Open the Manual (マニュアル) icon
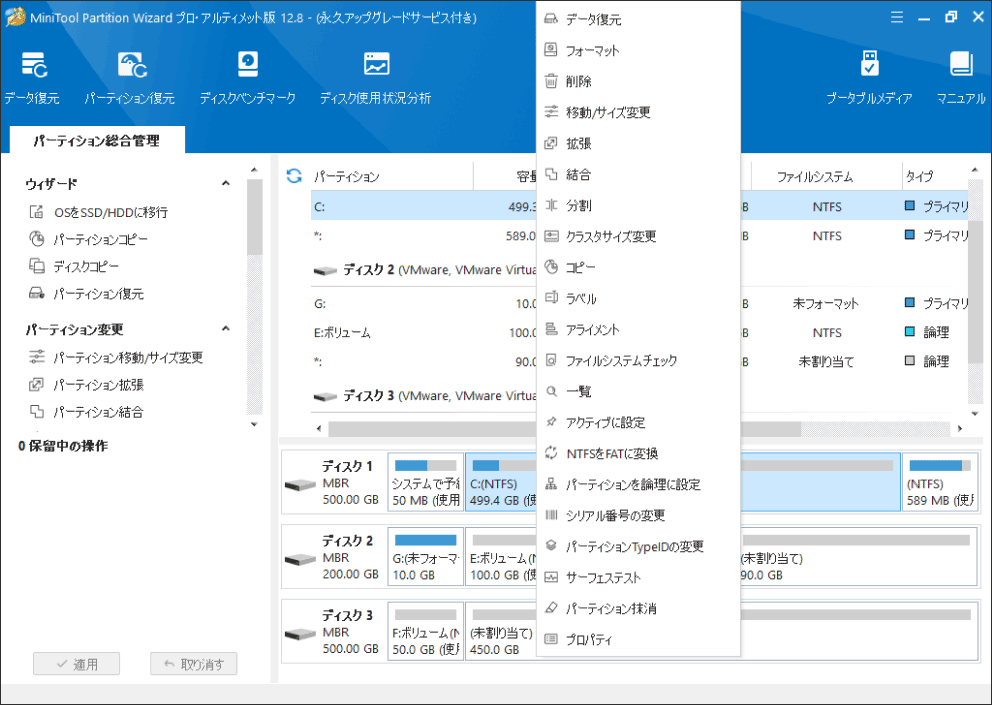Screen dimensions: 992x705 tap(961, 65)
